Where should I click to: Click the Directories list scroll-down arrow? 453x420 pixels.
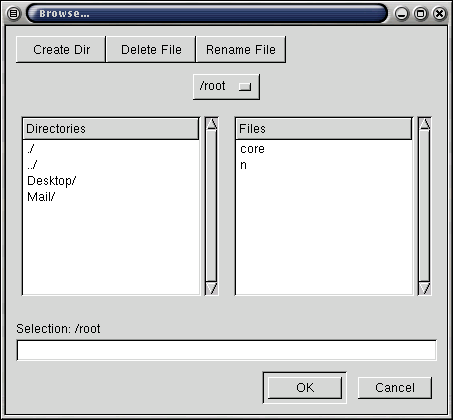212,288
